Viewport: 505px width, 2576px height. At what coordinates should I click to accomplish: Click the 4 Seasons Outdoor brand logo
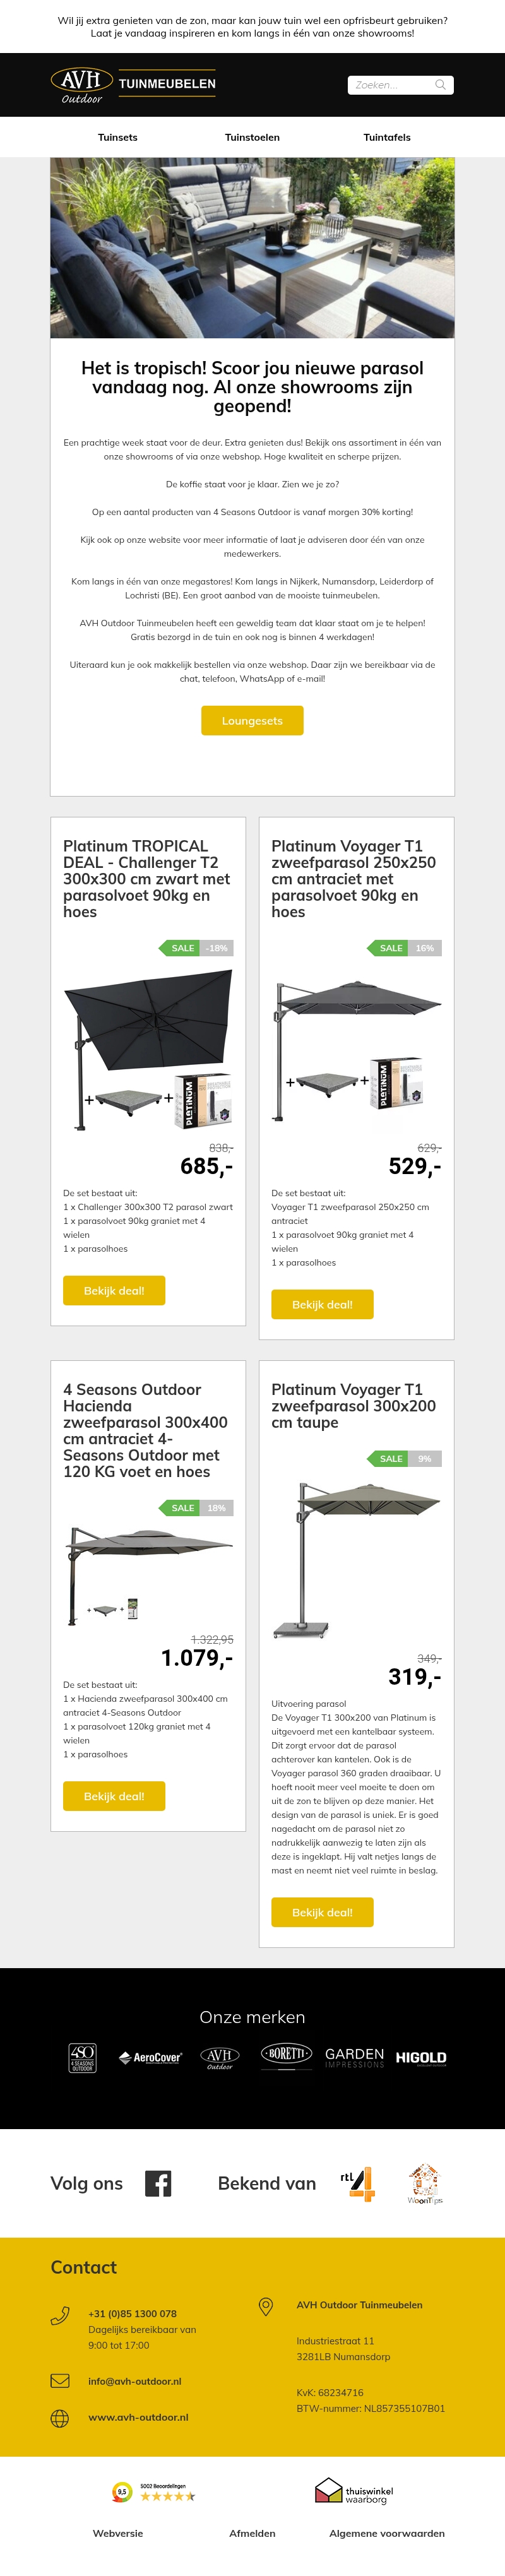click(83, 2058)
